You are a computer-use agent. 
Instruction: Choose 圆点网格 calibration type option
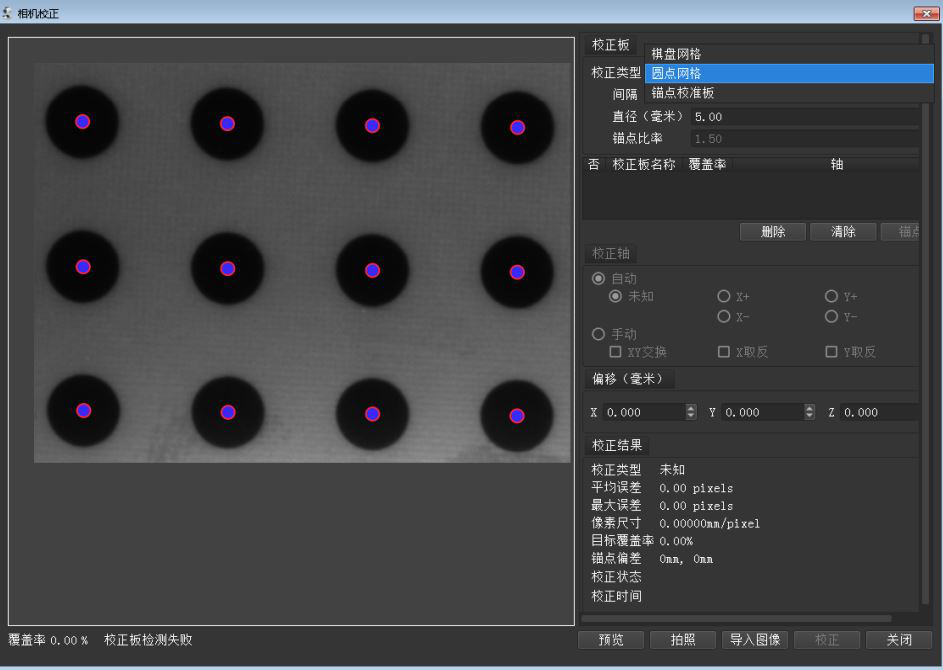coord(677,73)
